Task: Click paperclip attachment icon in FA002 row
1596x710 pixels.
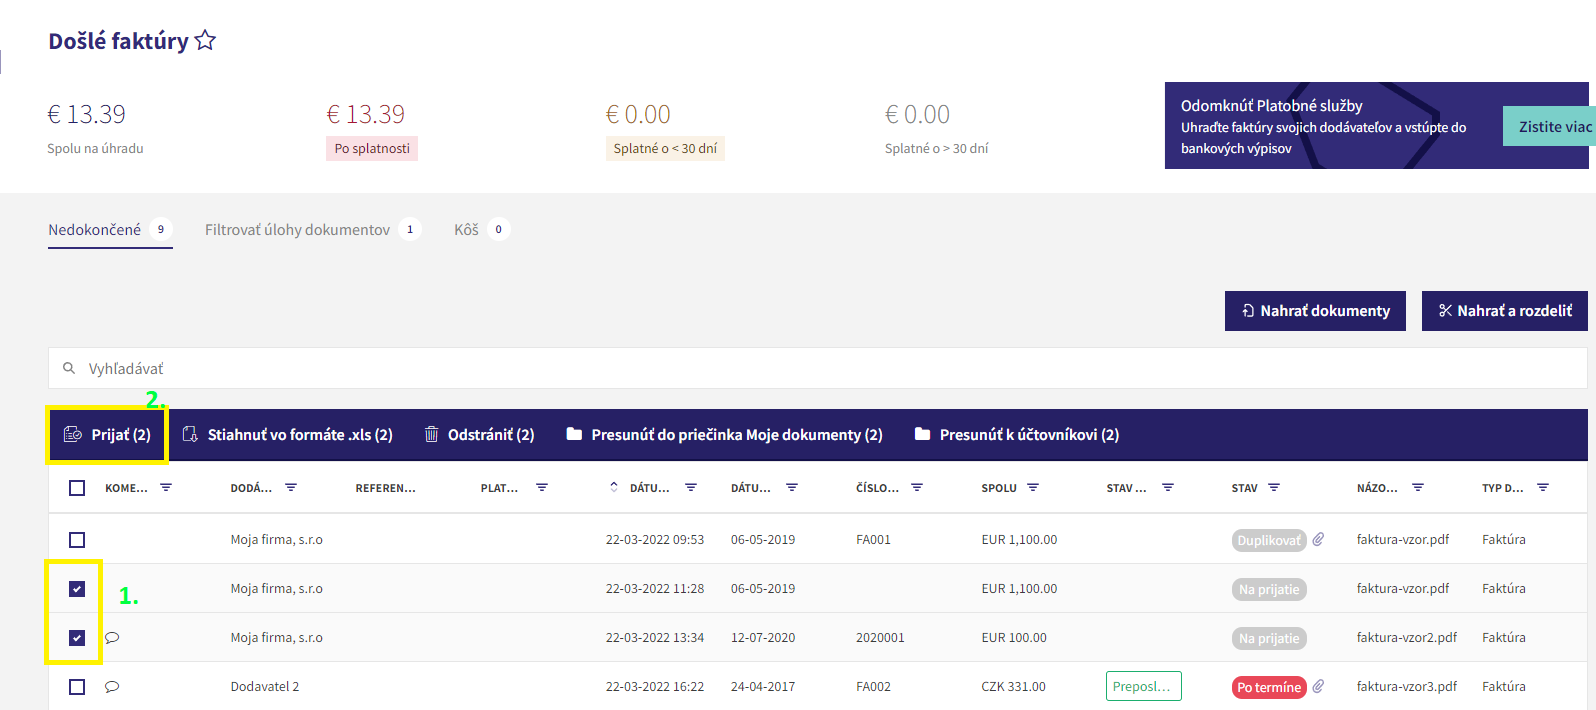Action: pyautogui.click(x=1319, y=686)
